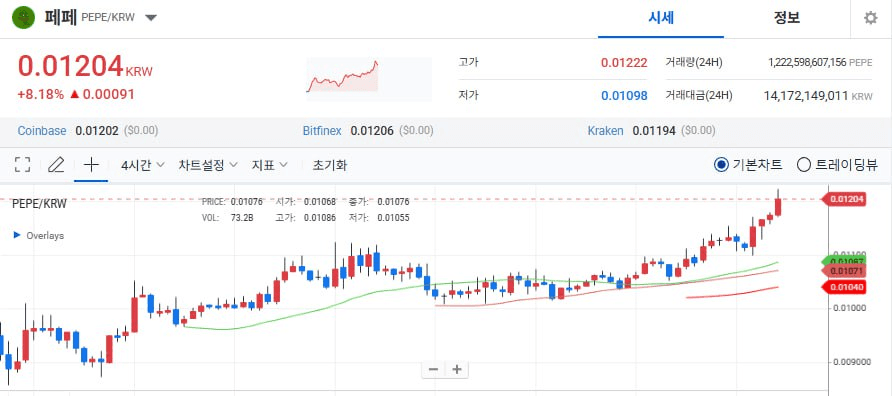Switch to the 정보 tab
Viewport: 892px width, 396px height.
click(x=787, y=18)
